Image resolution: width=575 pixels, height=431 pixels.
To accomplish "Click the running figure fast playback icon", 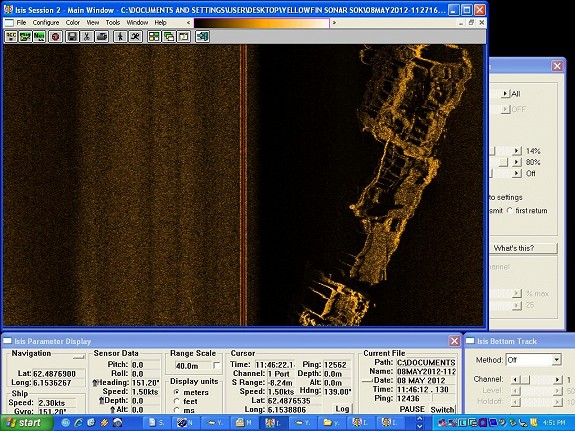I will click(135, 37).
